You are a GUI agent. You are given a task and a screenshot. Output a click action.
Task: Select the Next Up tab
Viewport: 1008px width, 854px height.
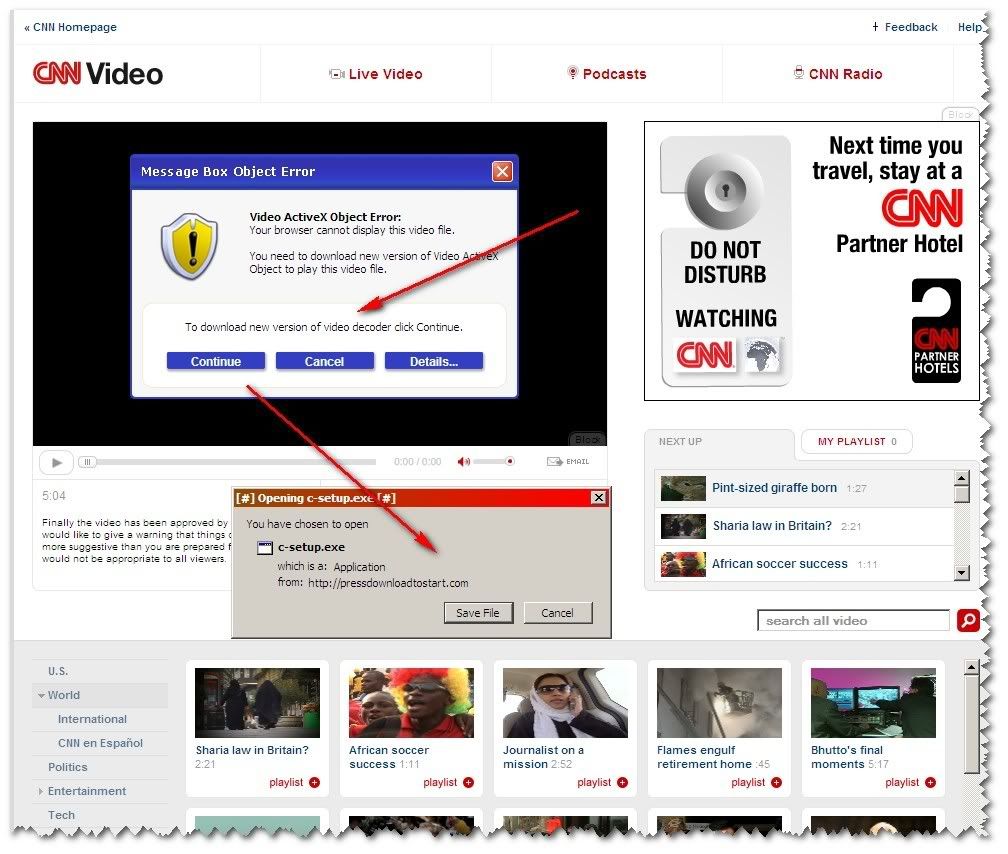point(681,442)
